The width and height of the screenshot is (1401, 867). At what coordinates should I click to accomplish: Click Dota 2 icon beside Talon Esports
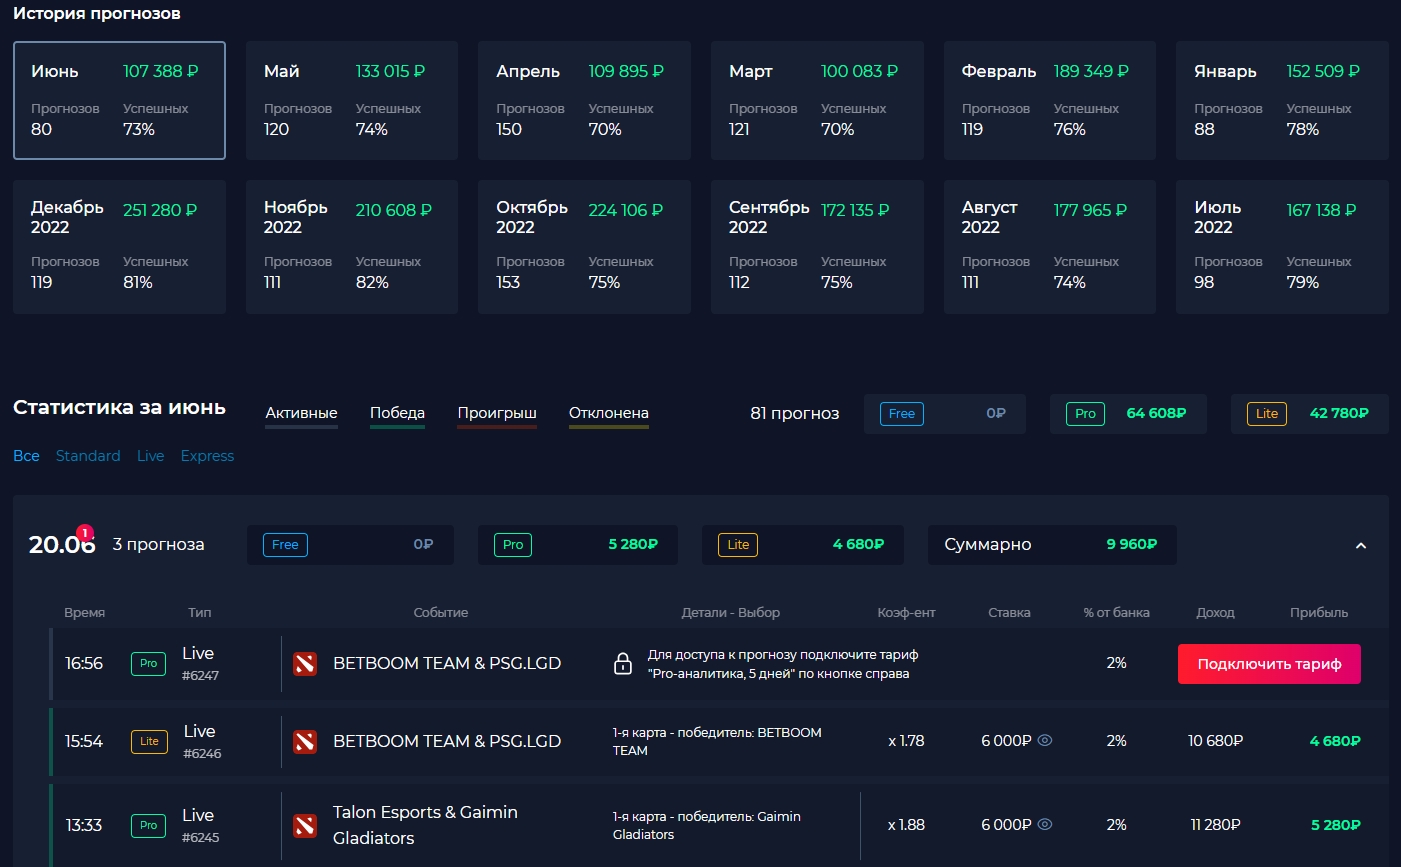click(x=305, y=825)
